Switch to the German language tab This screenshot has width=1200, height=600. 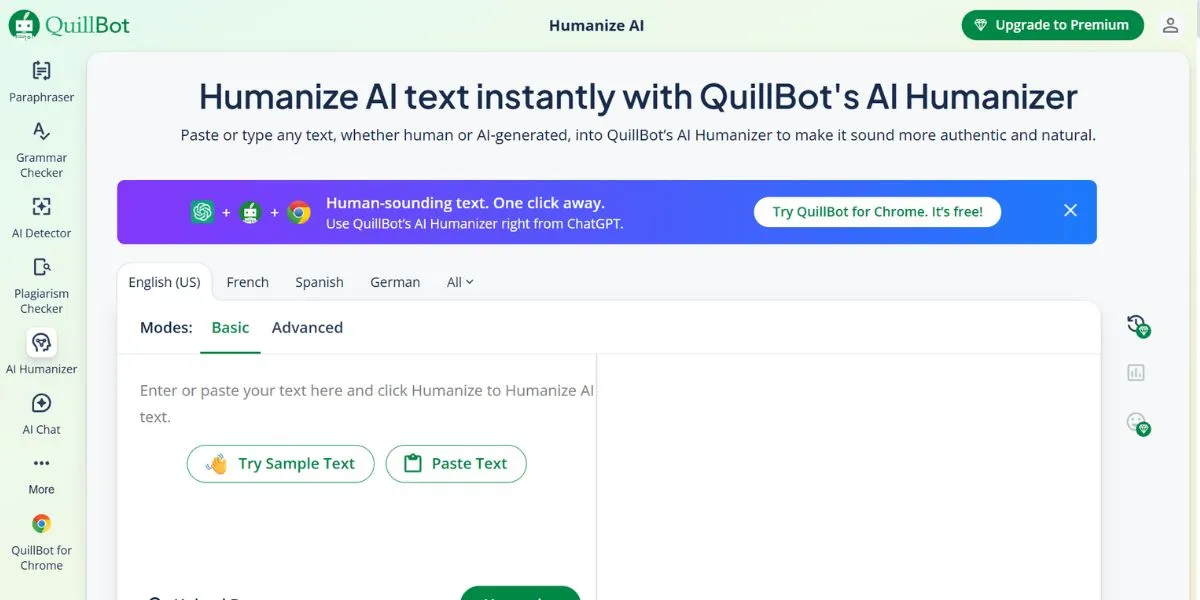[x=394, y=282]
